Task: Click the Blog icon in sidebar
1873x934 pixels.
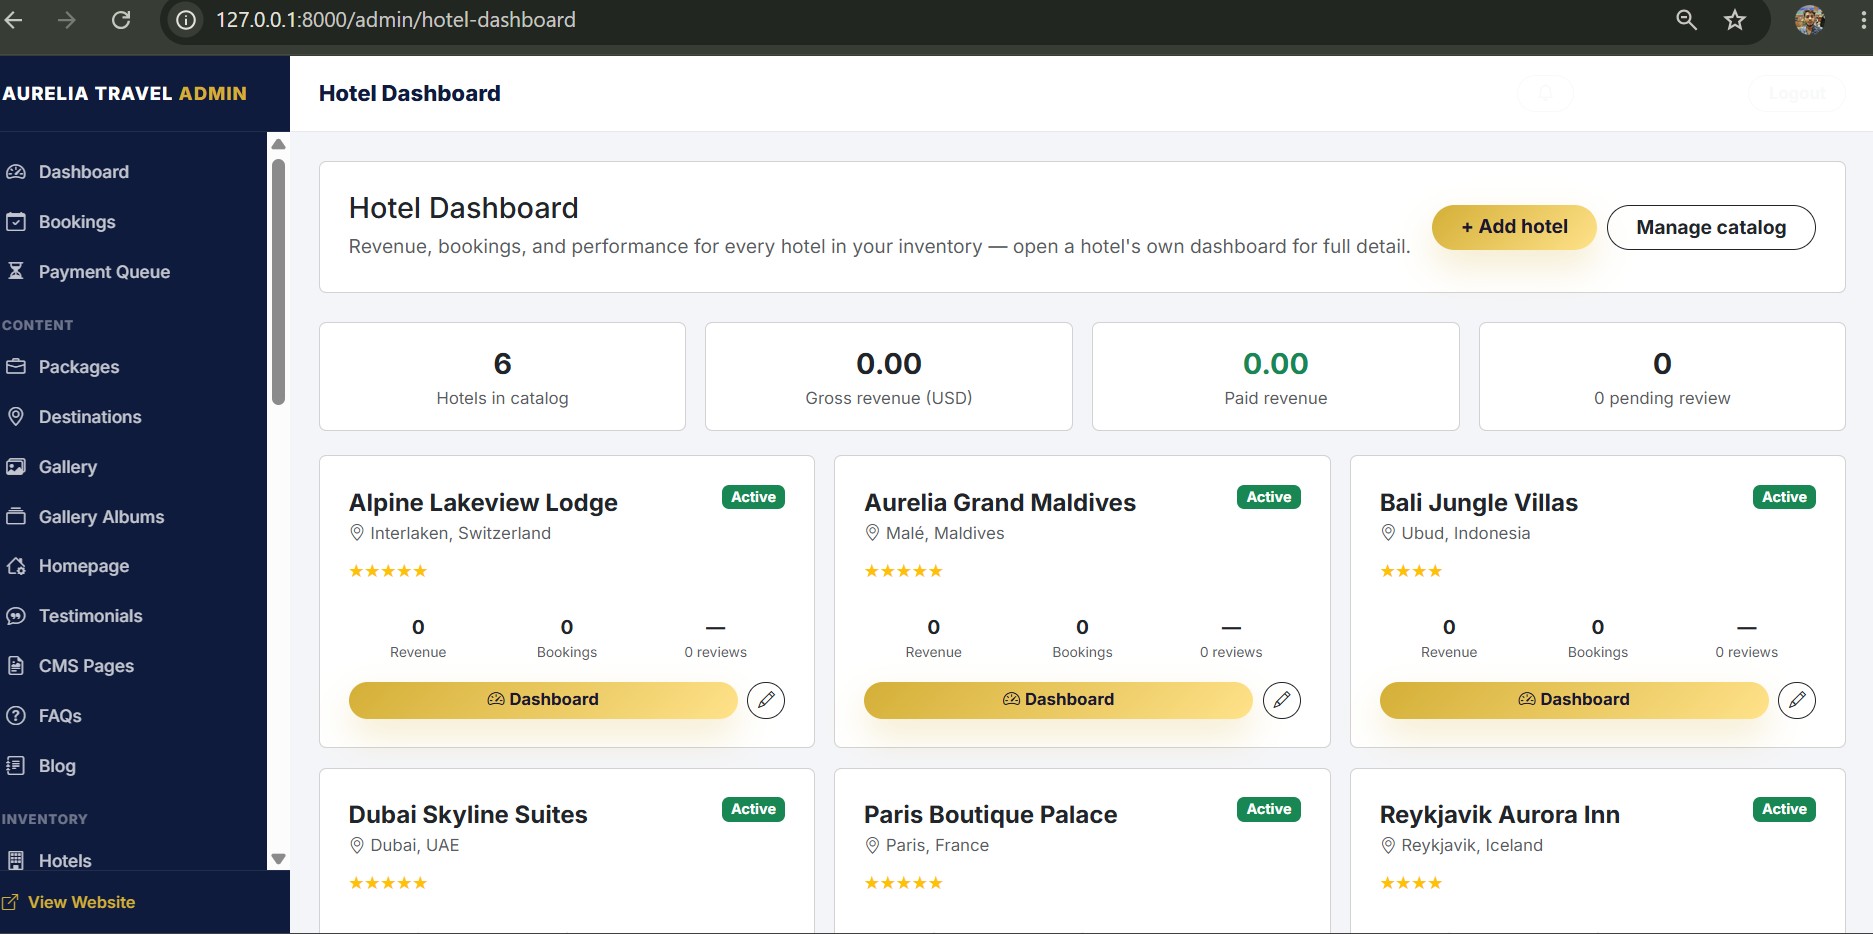Action: [16, 766]
